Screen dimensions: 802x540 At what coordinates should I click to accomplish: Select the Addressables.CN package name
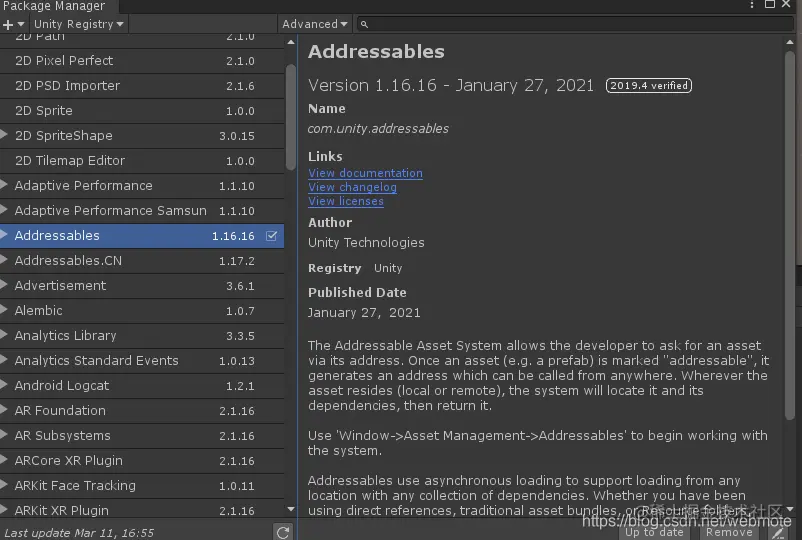click(x=68, y=261)
